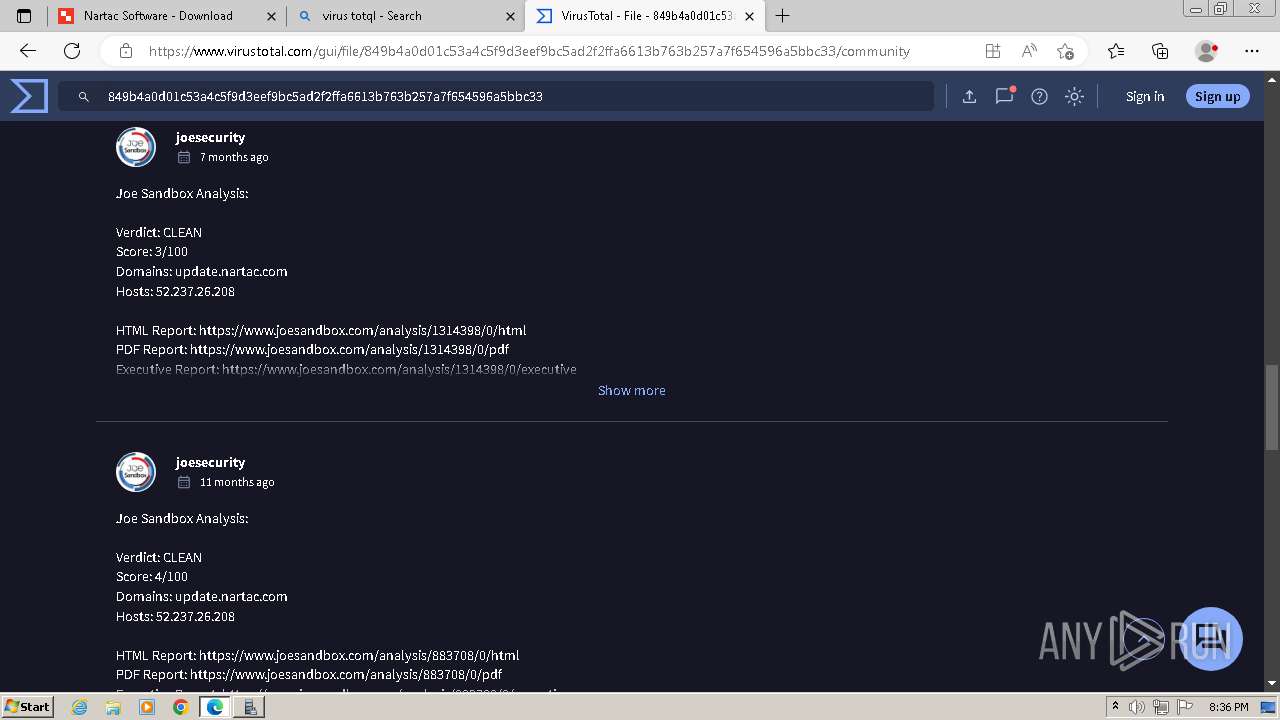The image size is (1280, 720).
Task: Close the VirusTotal tab
Action: [750, 16]
